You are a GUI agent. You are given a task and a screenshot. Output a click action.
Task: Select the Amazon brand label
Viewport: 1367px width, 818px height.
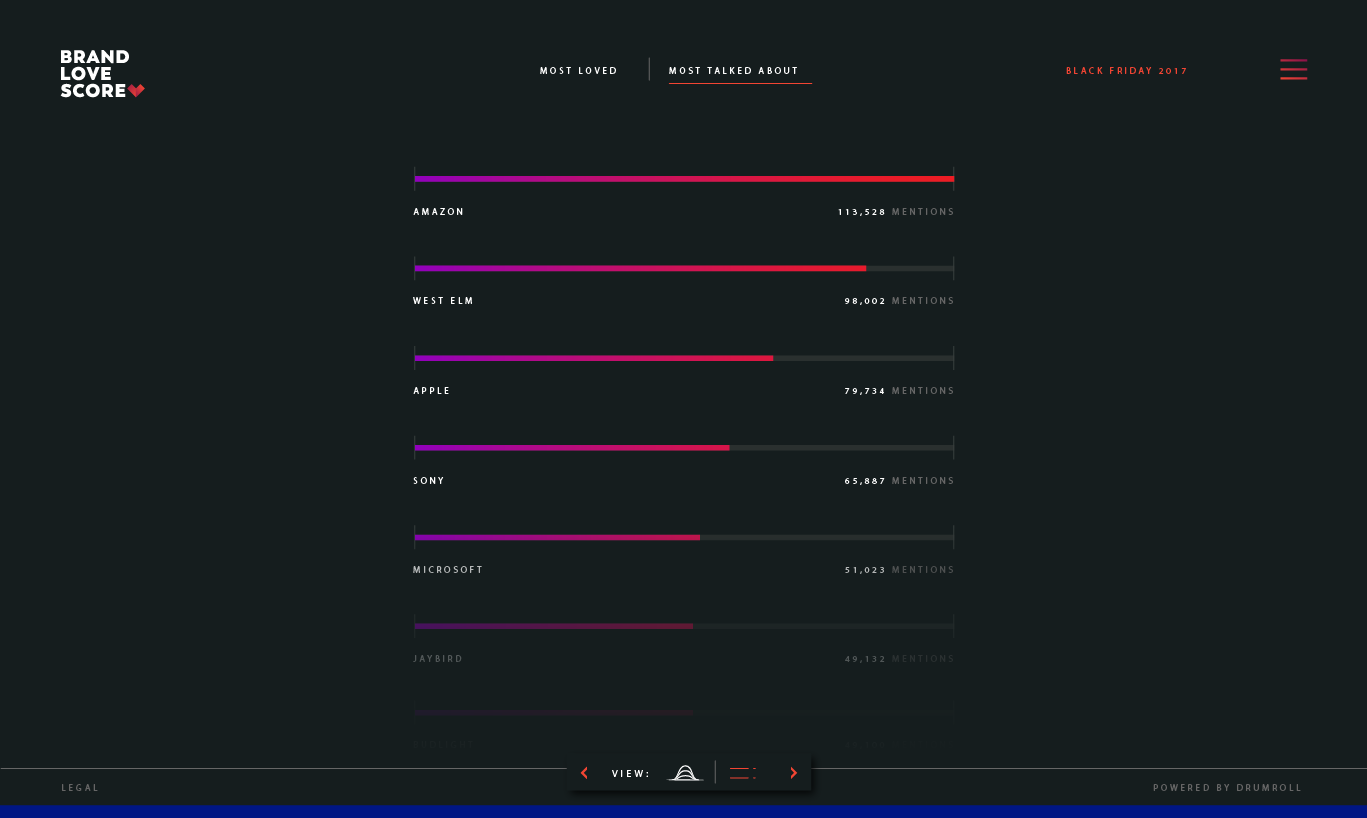439,212
